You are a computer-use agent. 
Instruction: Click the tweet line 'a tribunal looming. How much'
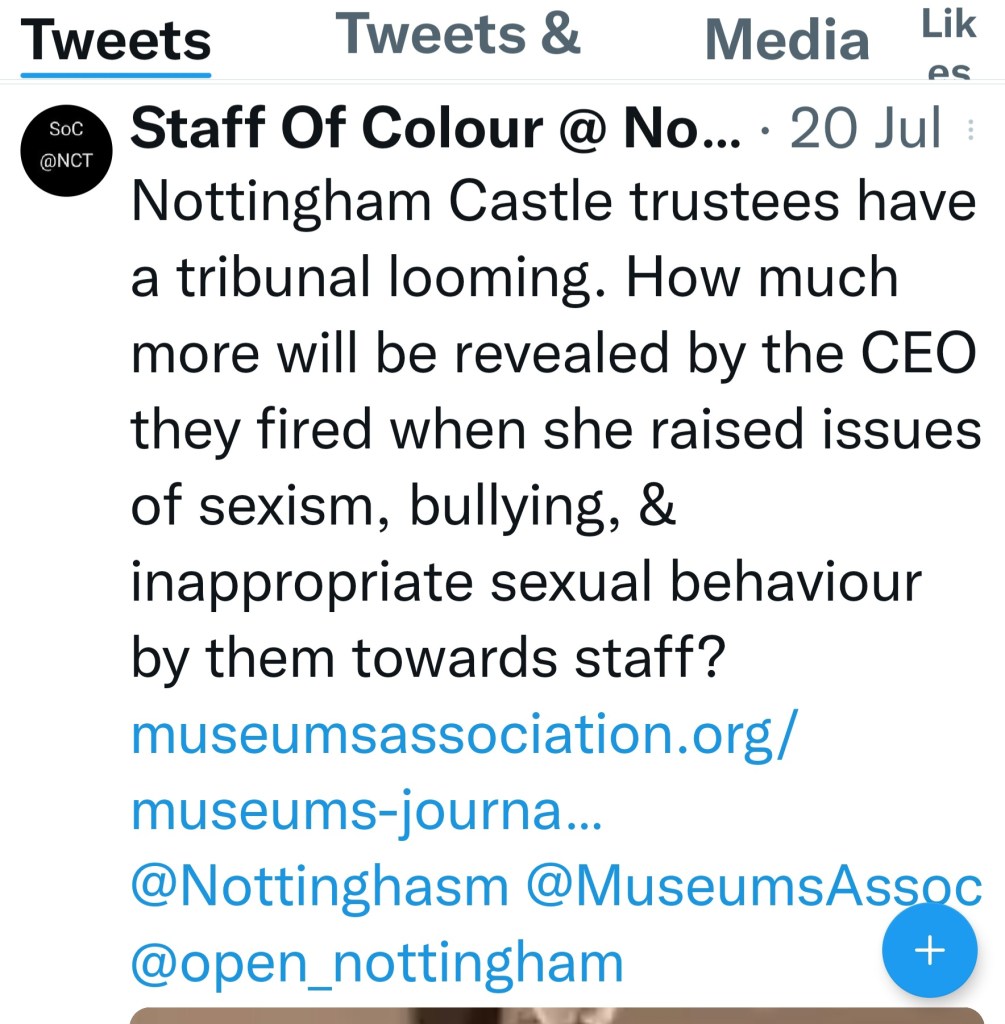click(514, 278)
